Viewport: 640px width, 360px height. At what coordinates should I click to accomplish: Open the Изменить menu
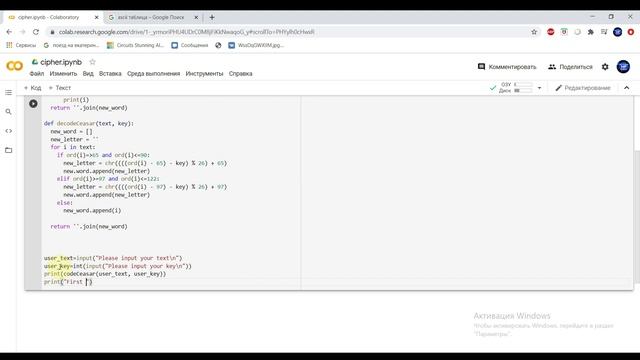63,74
